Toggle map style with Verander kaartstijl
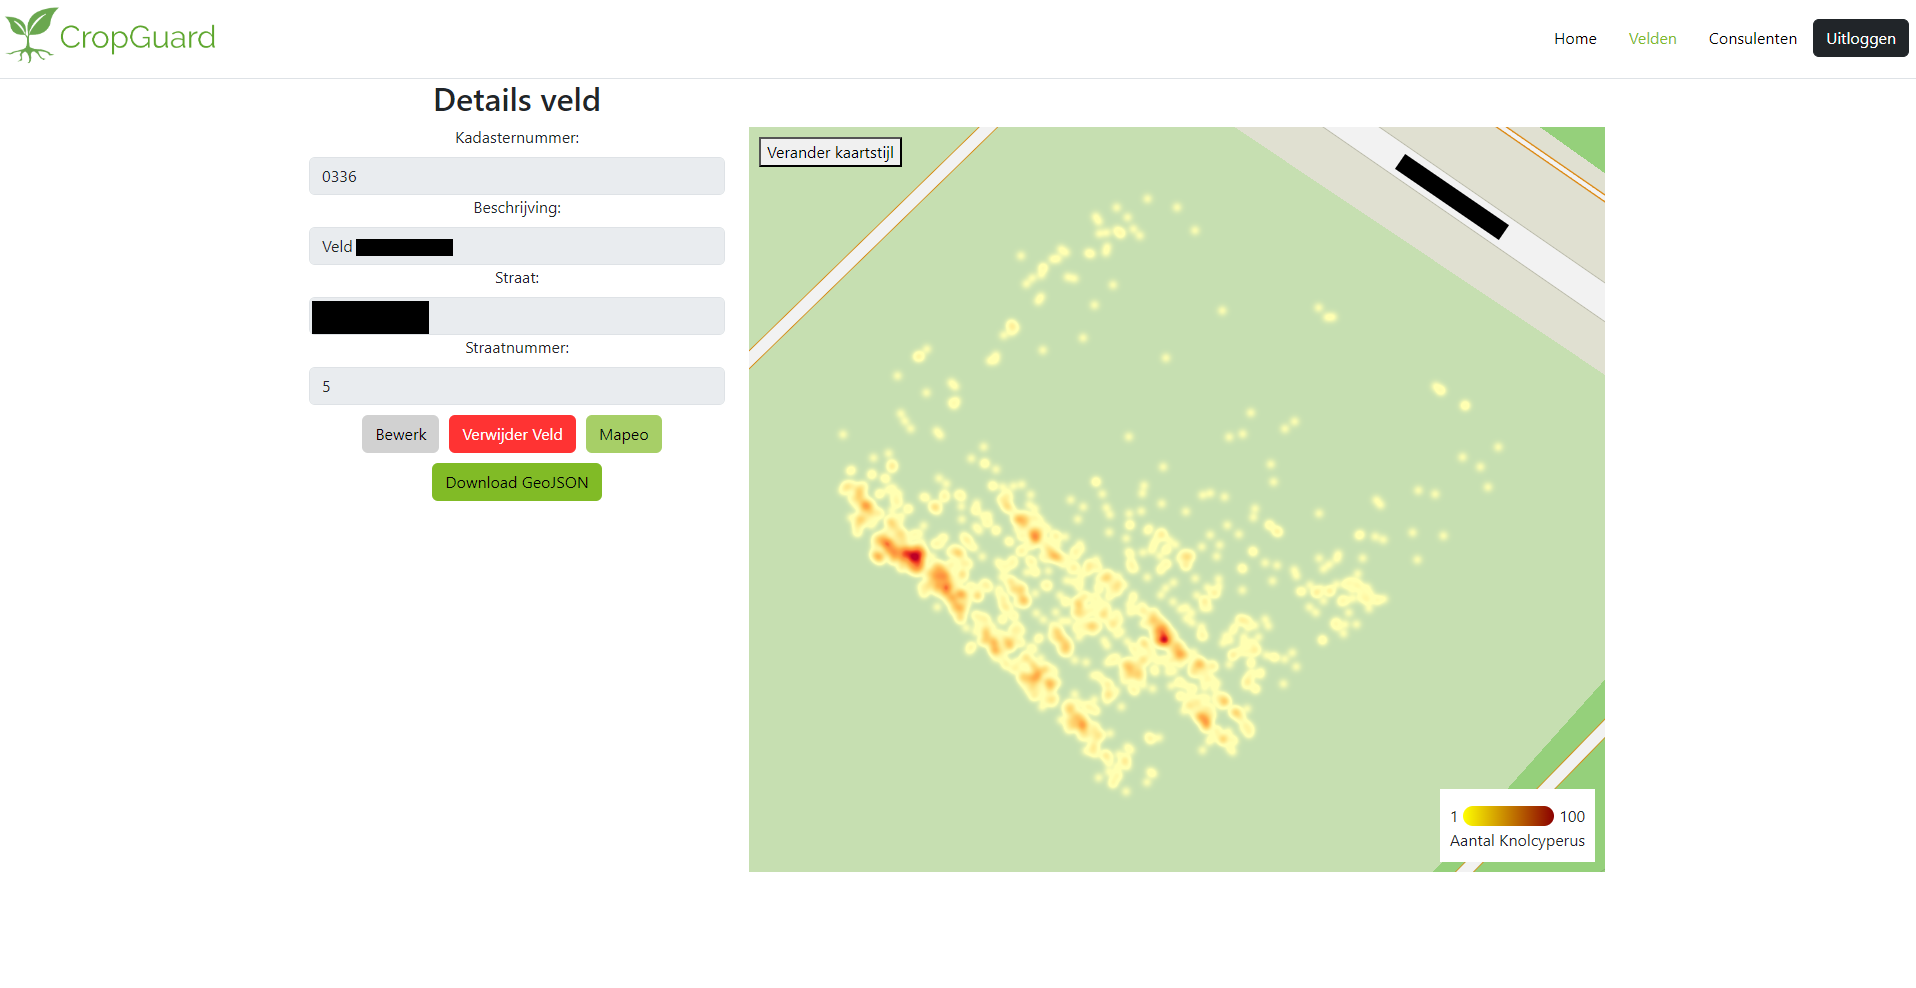This screenshot has width=1916, height=988. click(x=830, y=153)
